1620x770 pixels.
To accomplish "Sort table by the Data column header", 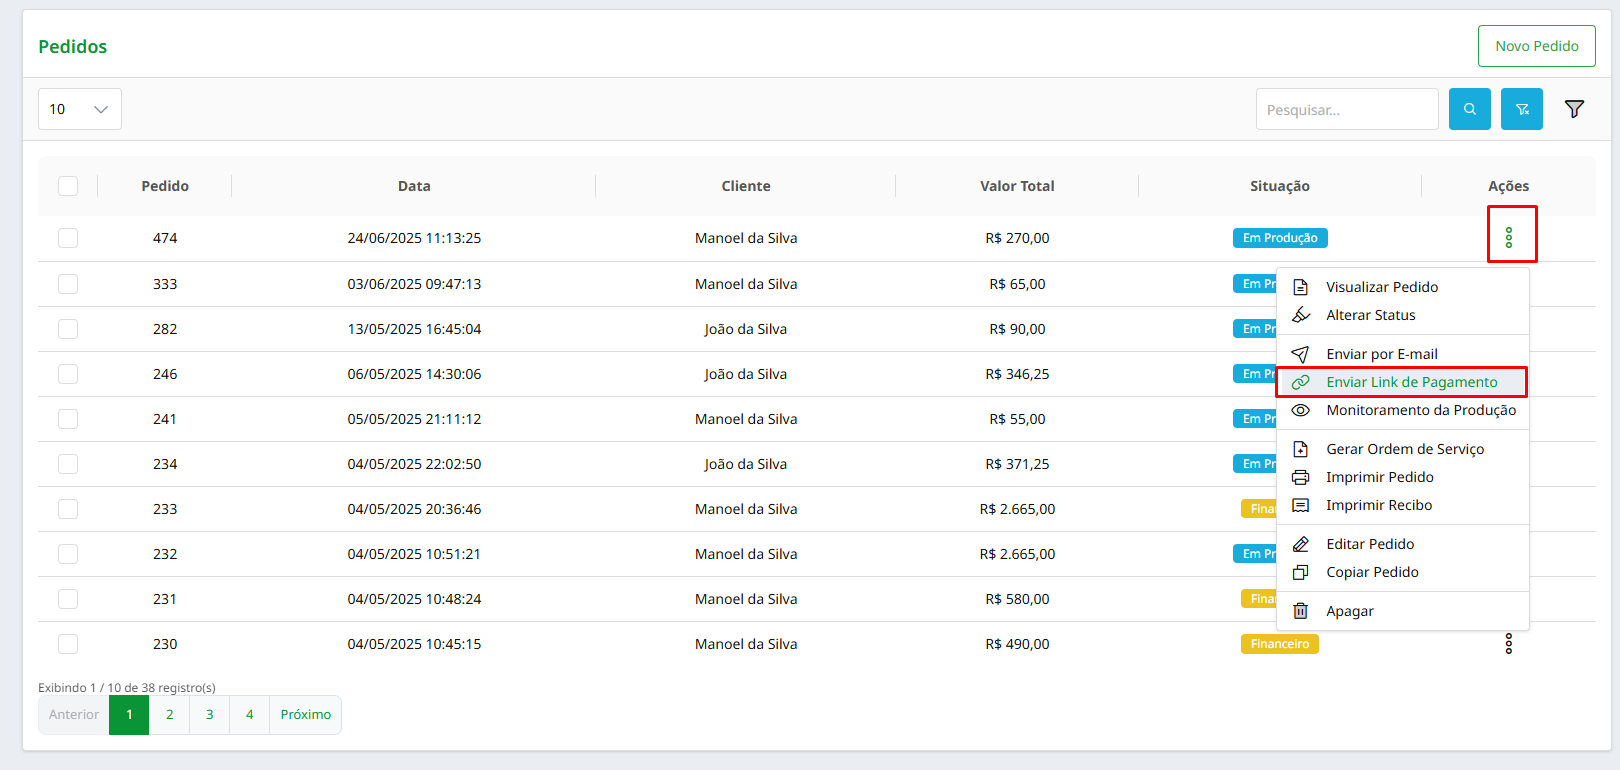I will point(414,186).
